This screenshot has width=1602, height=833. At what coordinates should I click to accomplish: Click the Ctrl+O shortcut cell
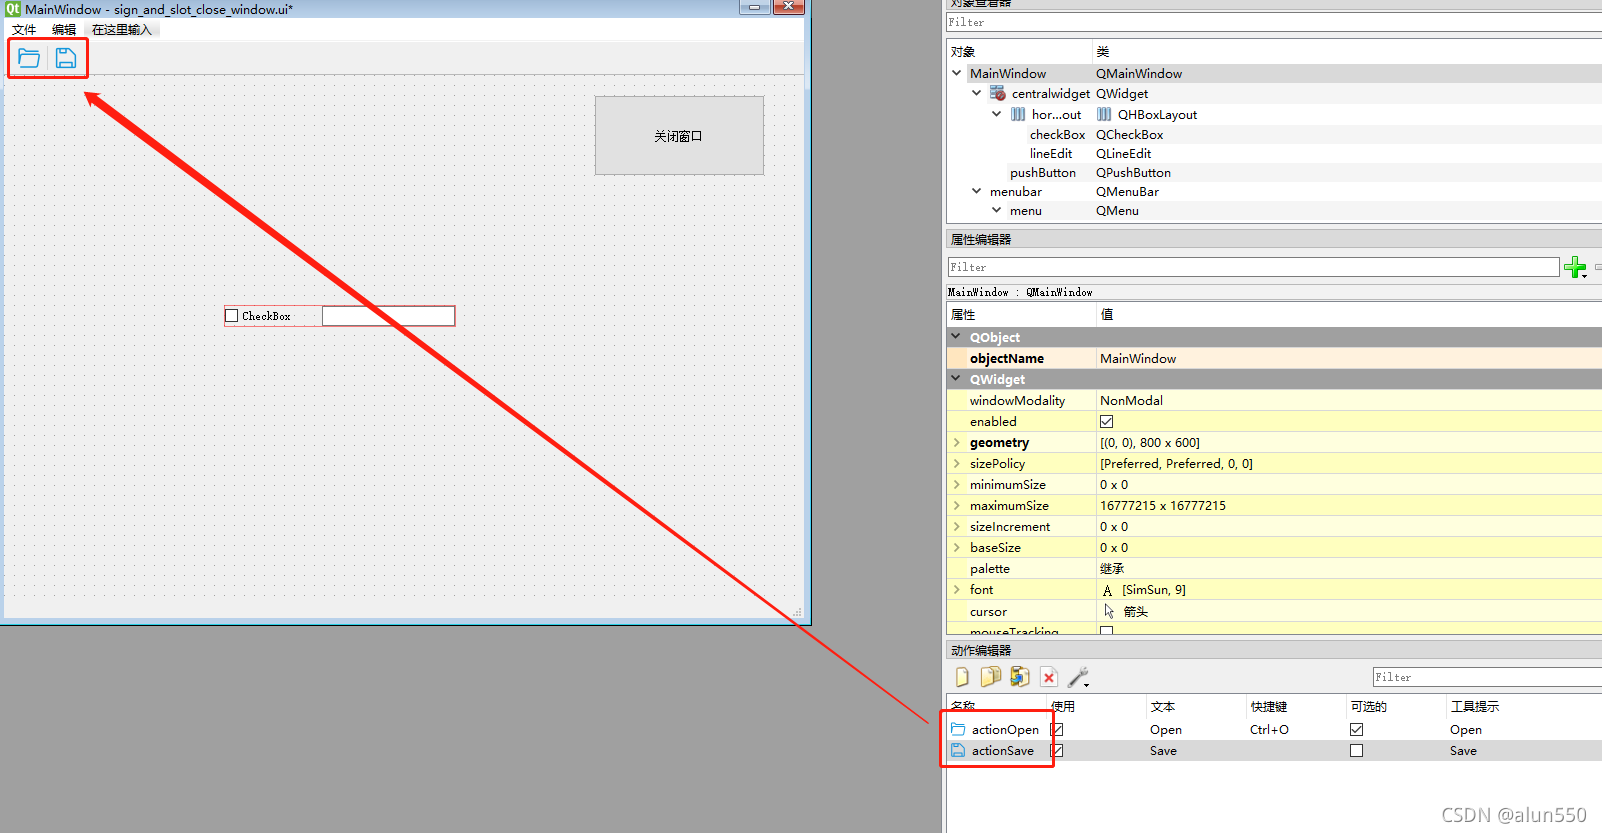click(x=1269, y=729)
